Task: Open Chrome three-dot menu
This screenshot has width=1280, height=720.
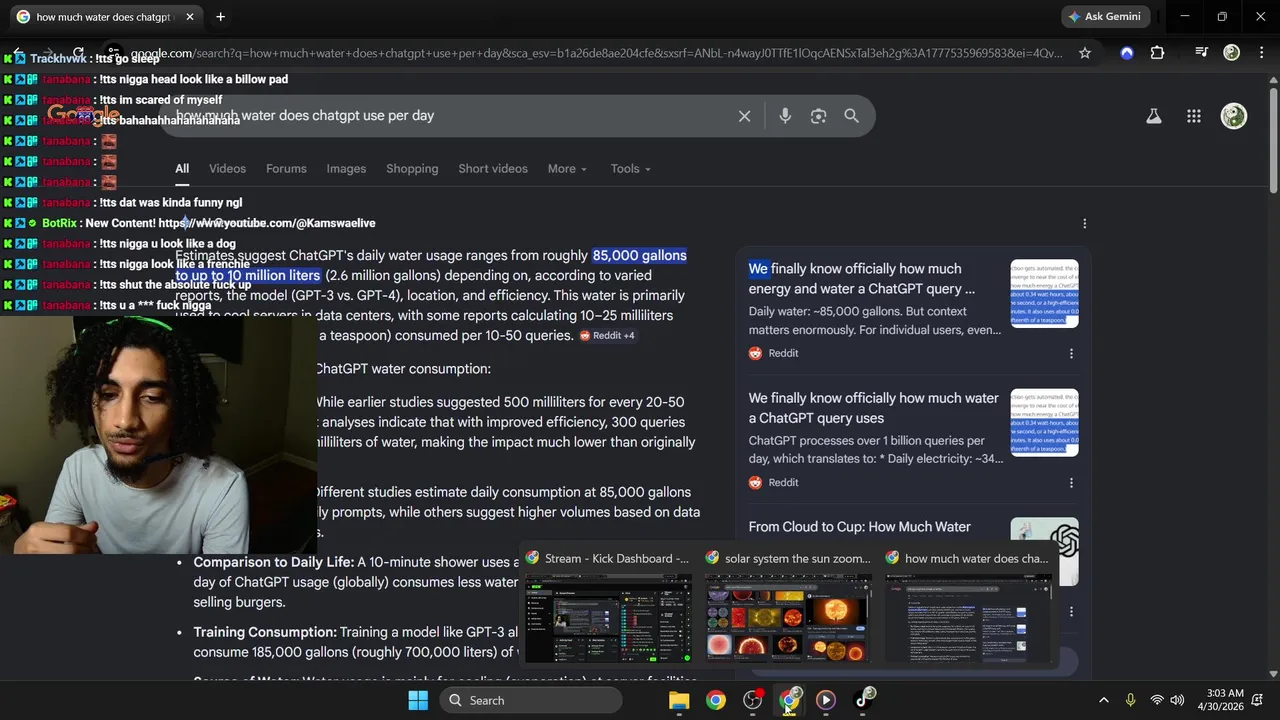Action: point(1260,53)
